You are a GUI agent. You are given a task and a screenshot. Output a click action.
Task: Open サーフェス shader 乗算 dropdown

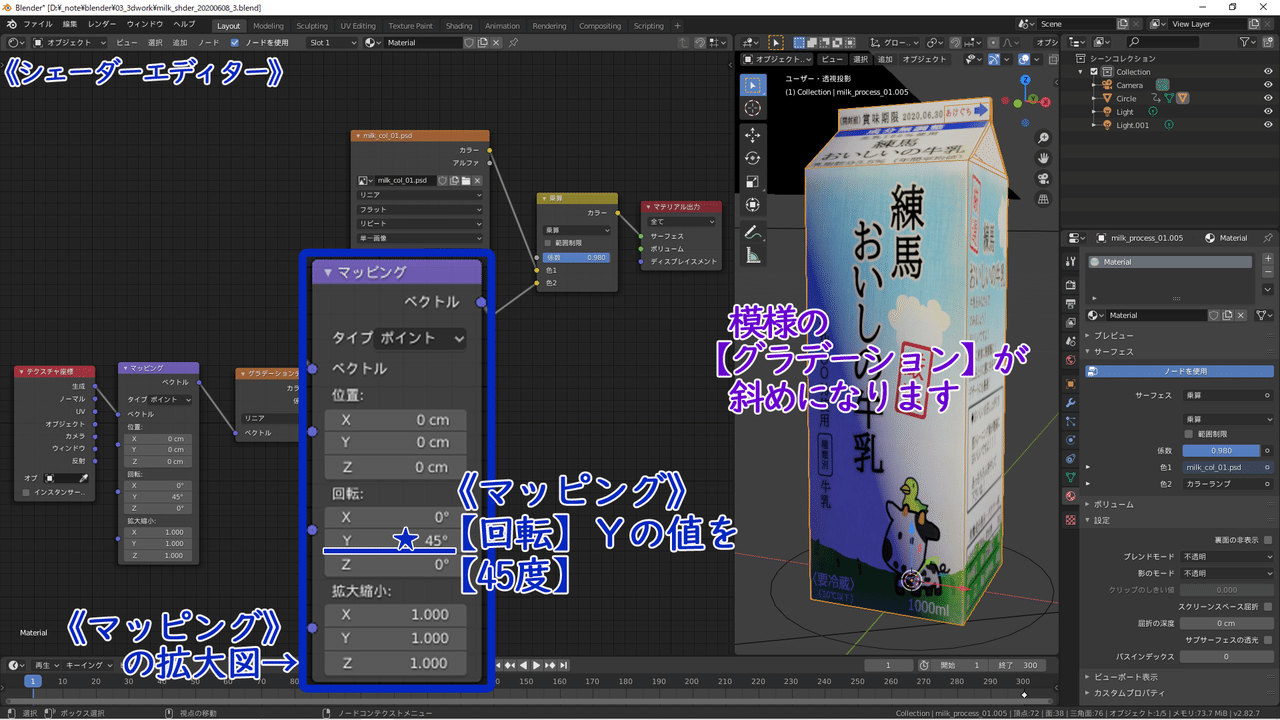(1227, 396)
